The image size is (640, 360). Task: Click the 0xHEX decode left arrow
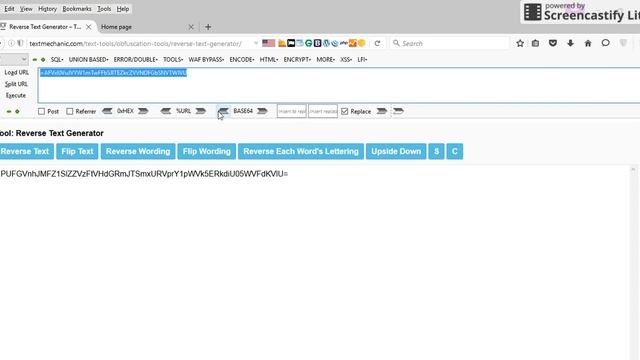pos(107,111)
